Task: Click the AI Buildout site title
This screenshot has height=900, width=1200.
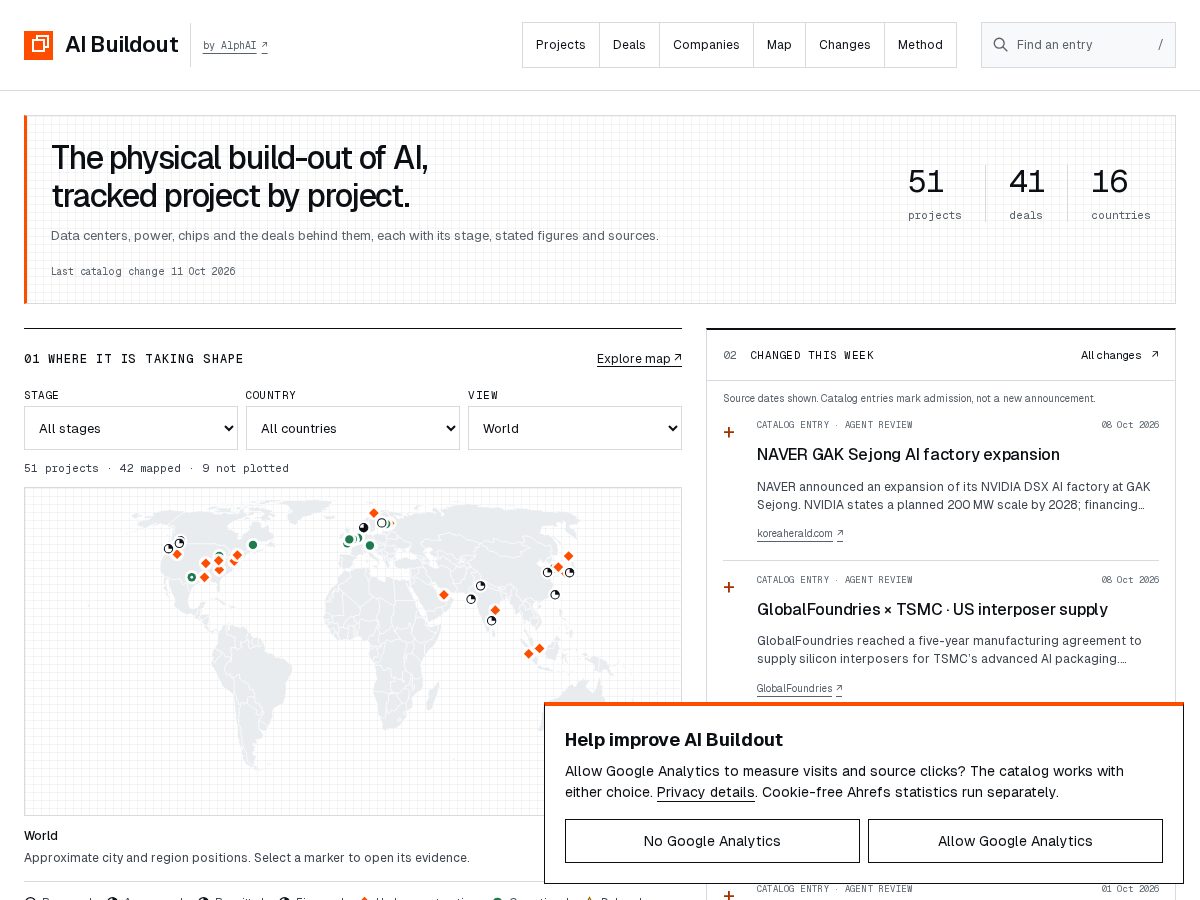Action: click(x=122, y=45)
